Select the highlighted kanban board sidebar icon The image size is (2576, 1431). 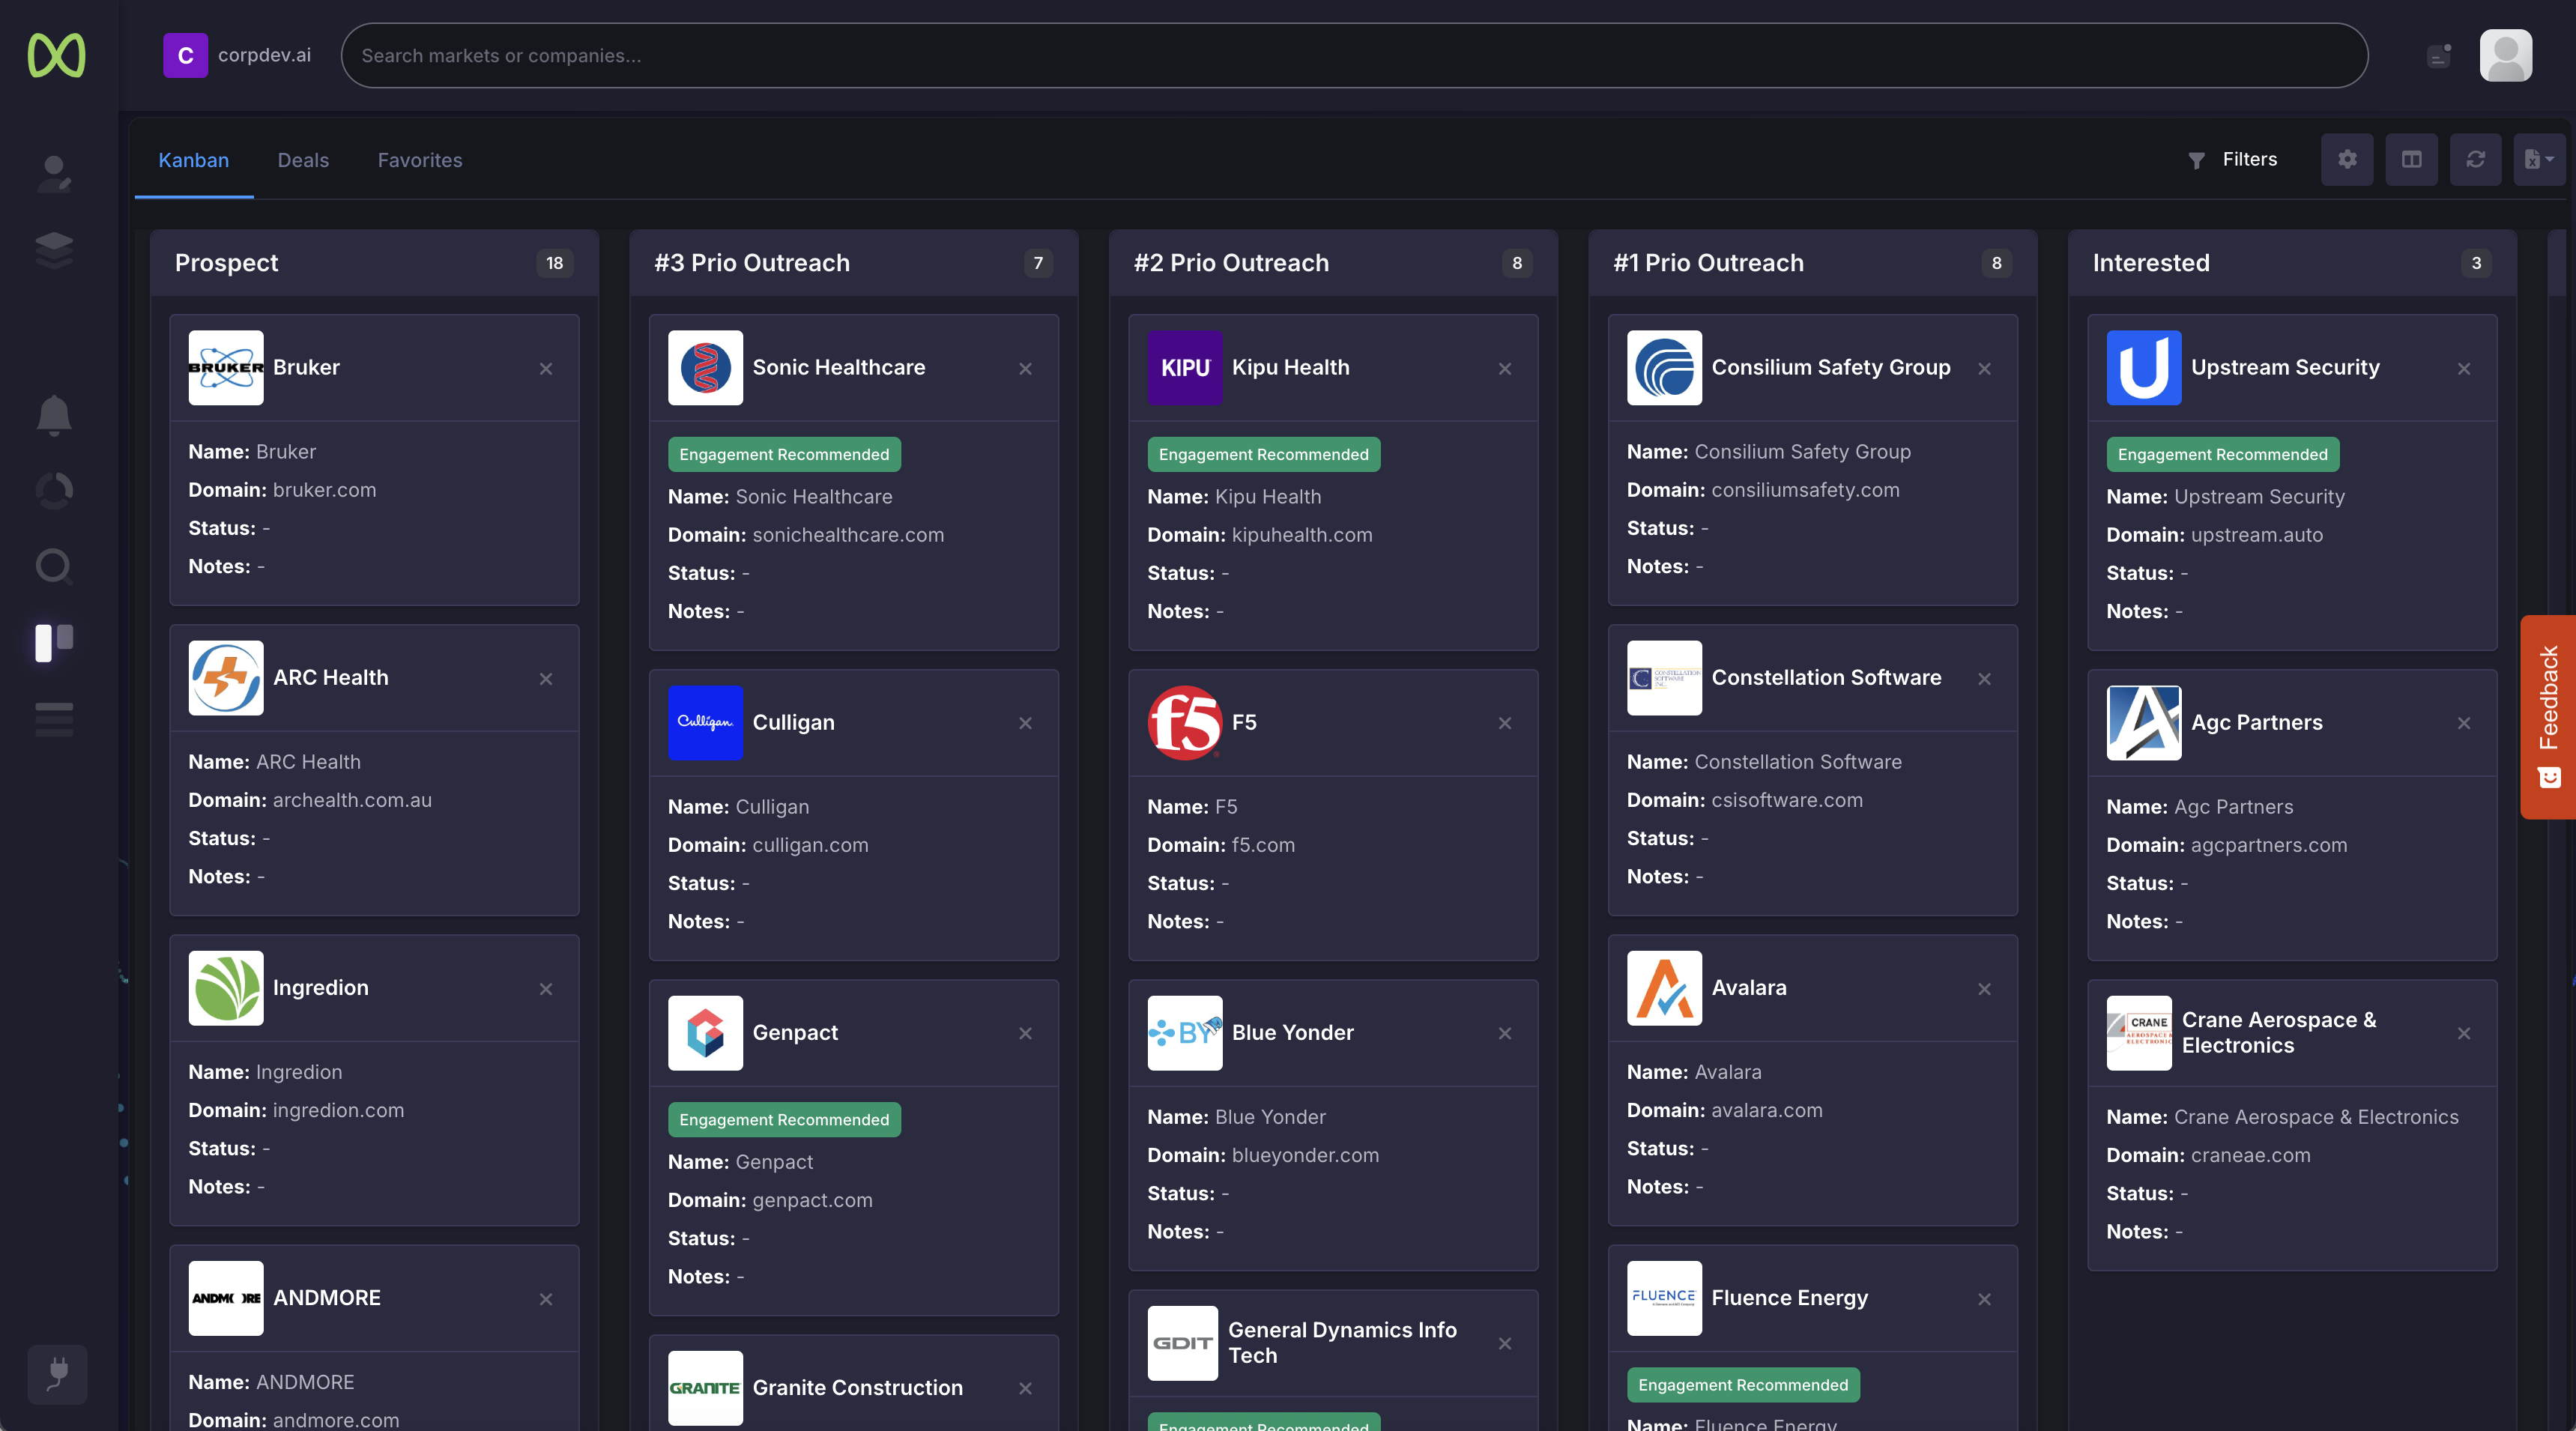(54, 642)
